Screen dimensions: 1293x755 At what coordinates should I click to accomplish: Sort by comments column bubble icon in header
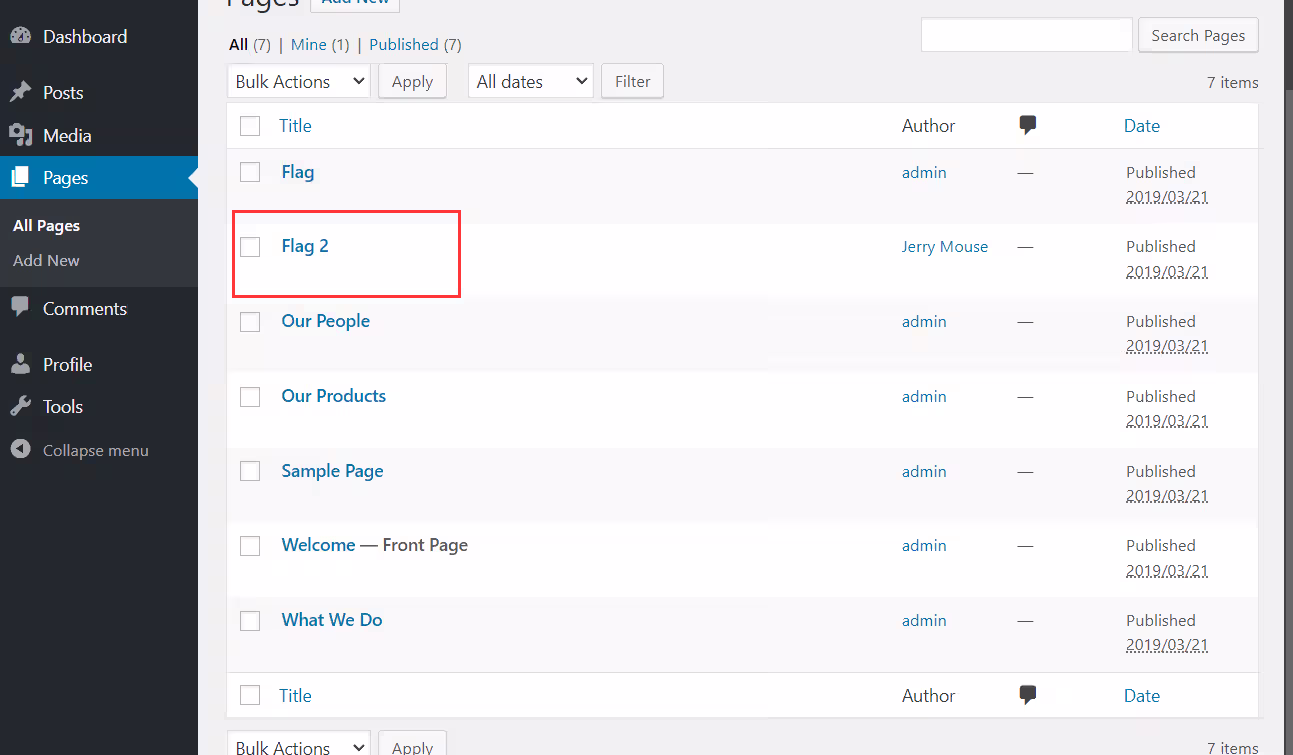[x=1027, y=125]
